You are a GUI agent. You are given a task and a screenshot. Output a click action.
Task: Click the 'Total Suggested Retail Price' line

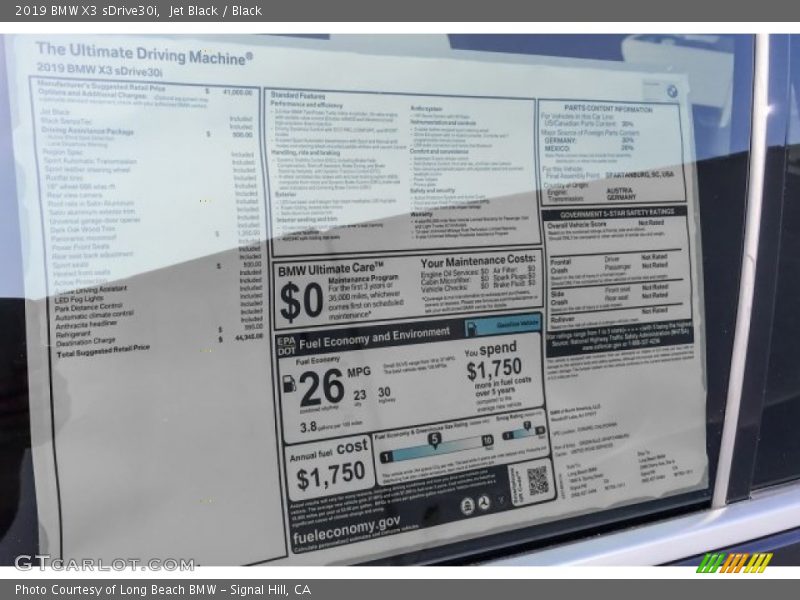103,350
